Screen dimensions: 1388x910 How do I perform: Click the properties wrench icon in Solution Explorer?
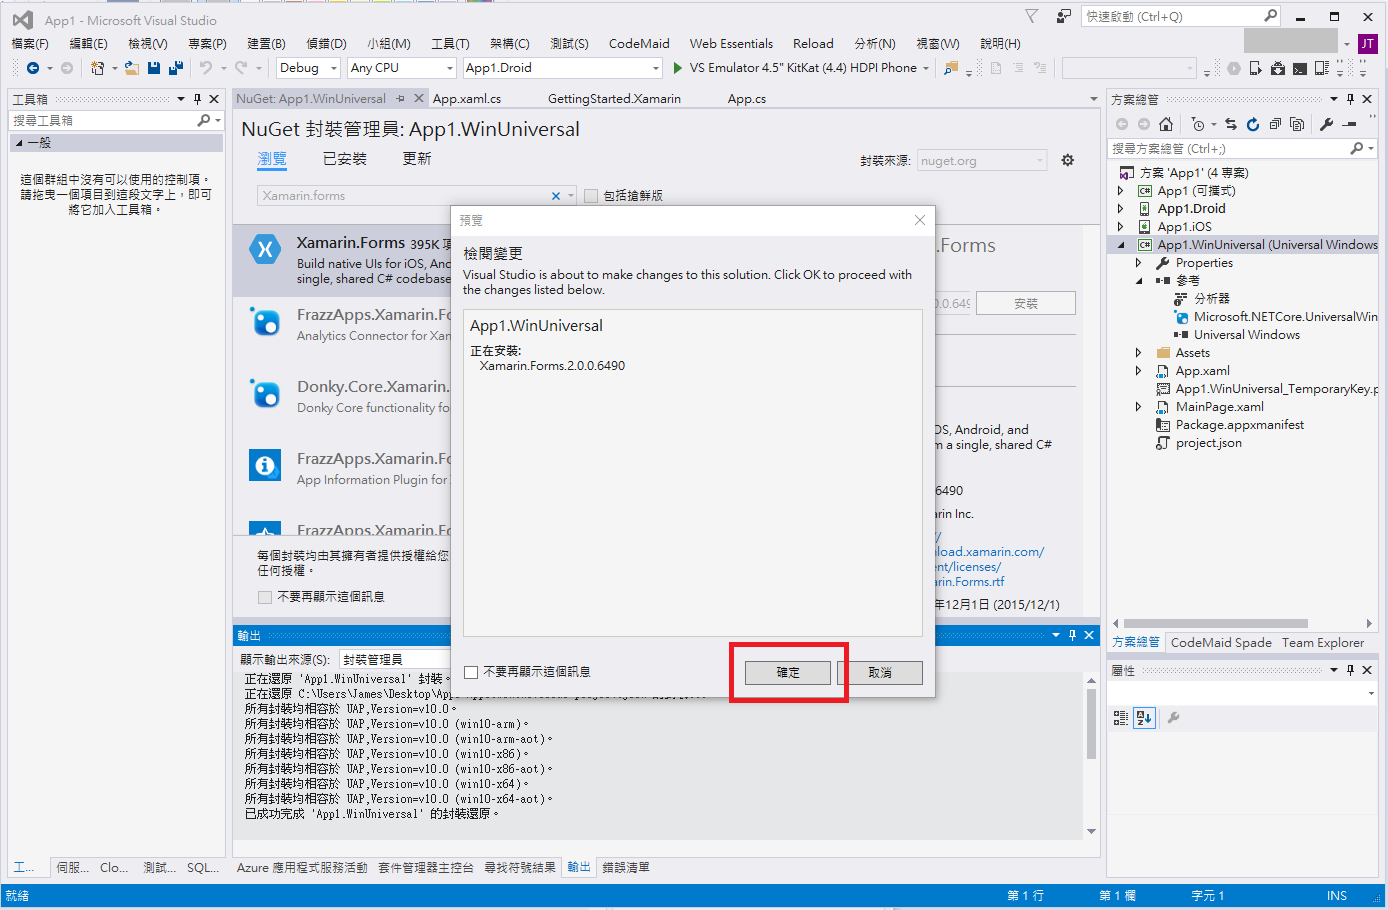point(1327,124)
